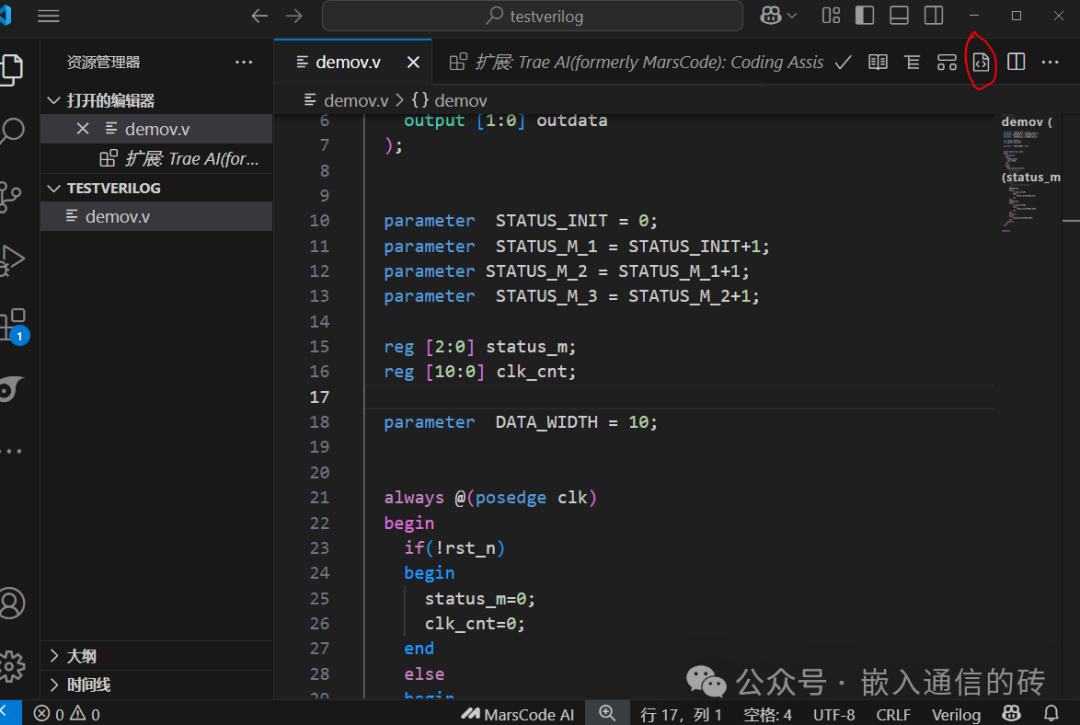Open Settings gear in the activity bar
Viewport: 1080px width, 725px height.
(x=16, y=666)
